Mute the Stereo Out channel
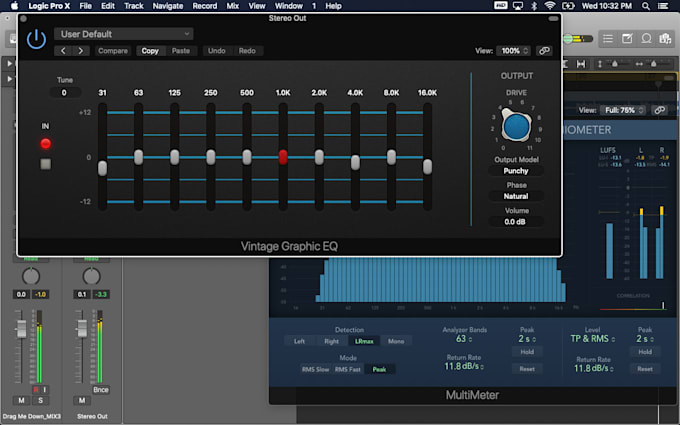The width and height of the screenshot is (680, 425). pos(82,400)
